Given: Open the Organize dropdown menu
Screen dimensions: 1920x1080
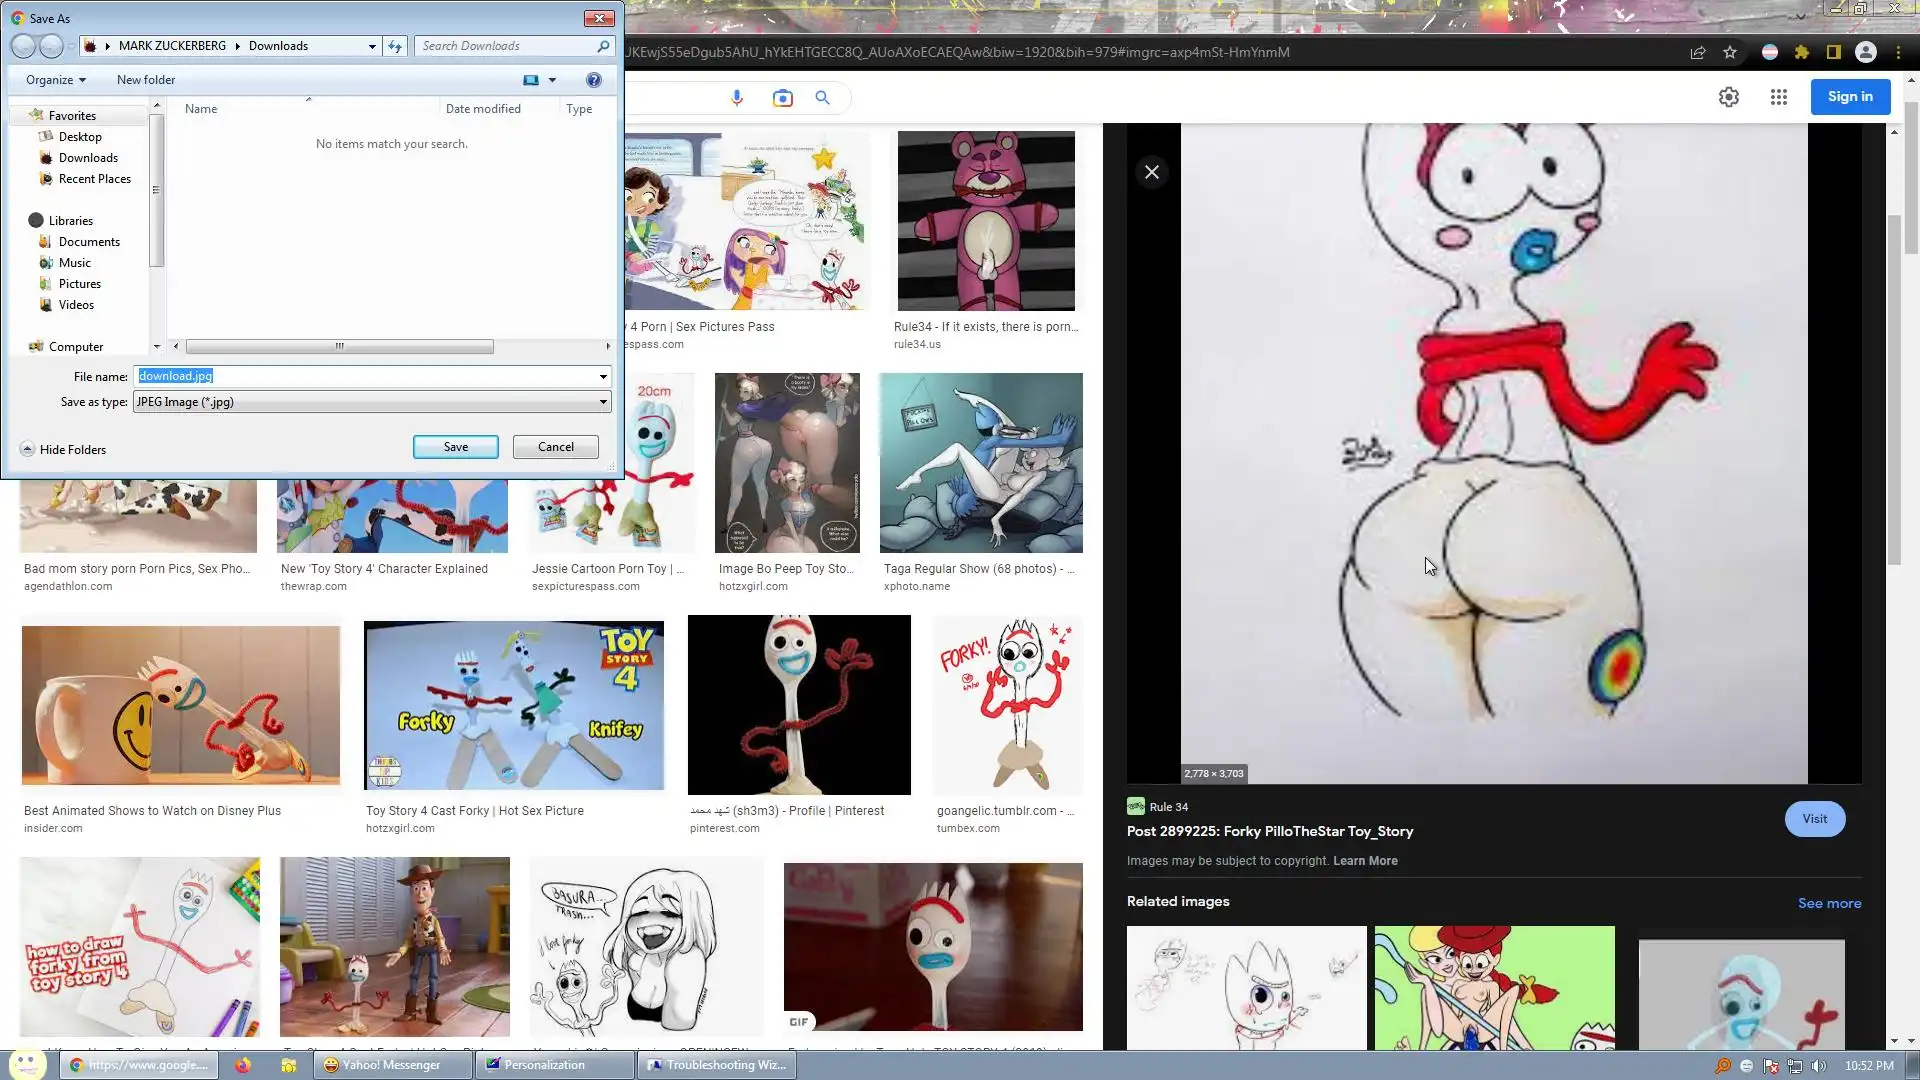Looking at the screenshot, I should click(x=55, y=80).
